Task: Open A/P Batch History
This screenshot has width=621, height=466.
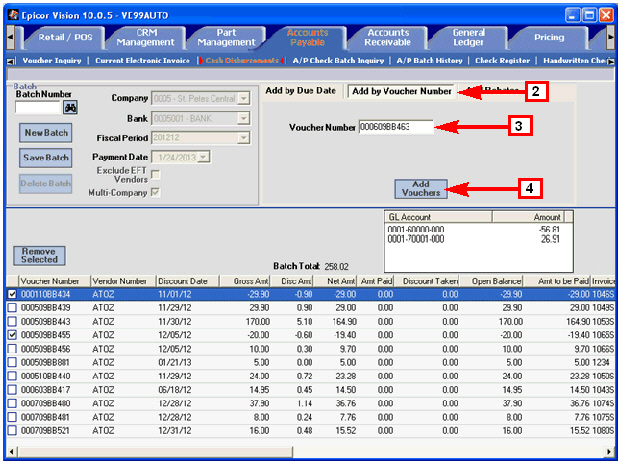Action: point(429,61)
